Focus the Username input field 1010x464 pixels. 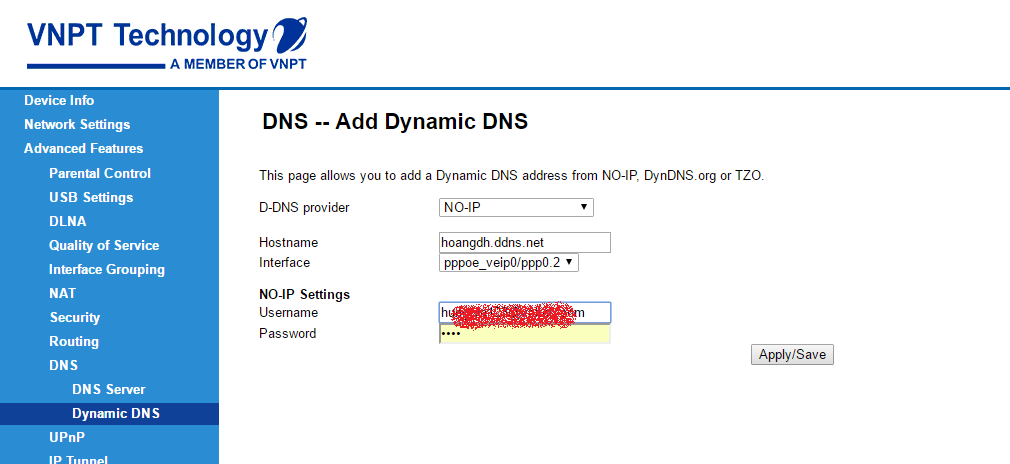[524, 313]
